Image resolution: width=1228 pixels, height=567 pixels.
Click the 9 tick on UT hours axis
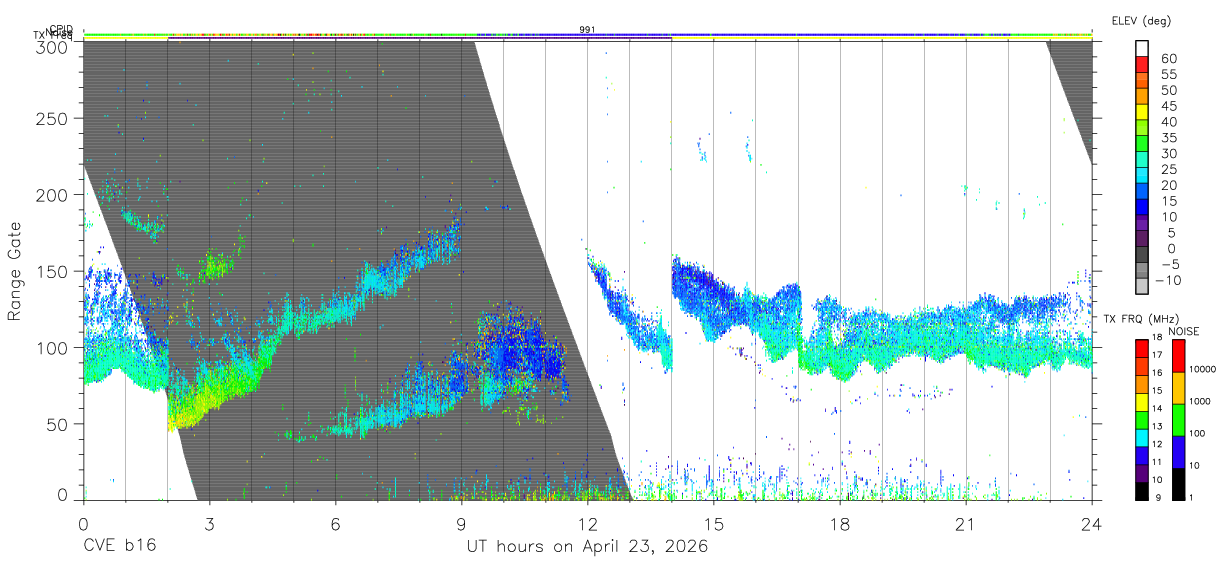tap(461, 524)
